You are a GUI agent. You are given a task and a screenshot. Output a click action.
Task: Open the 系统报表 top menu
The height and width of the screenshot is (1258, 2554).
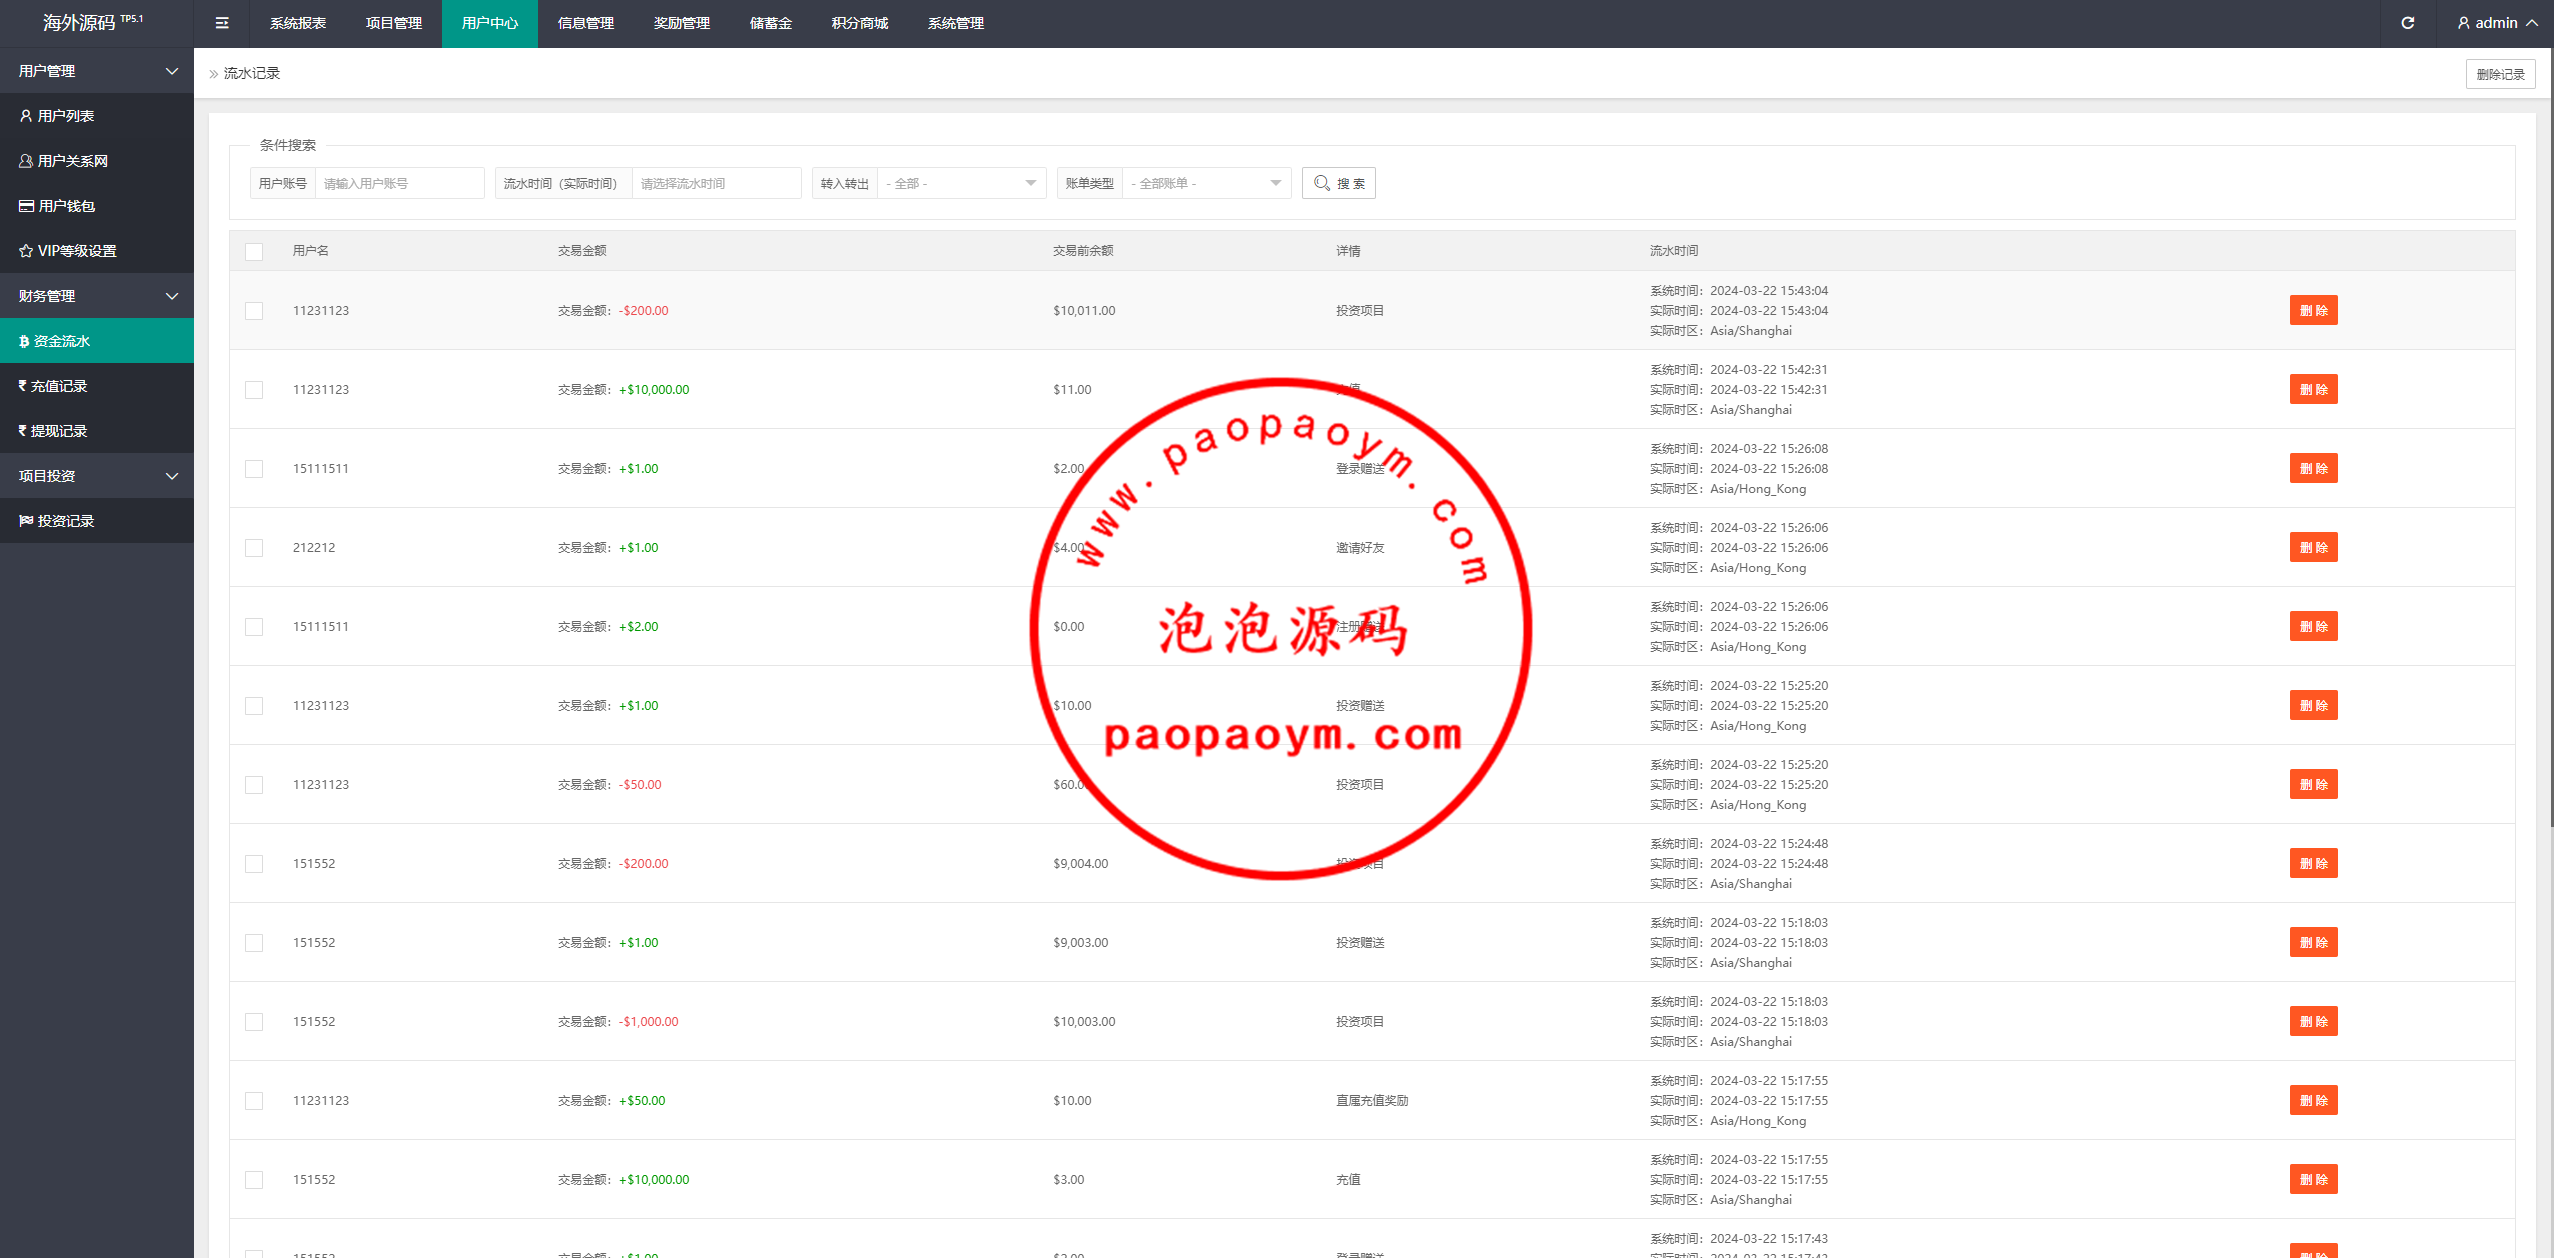(298, 23)
